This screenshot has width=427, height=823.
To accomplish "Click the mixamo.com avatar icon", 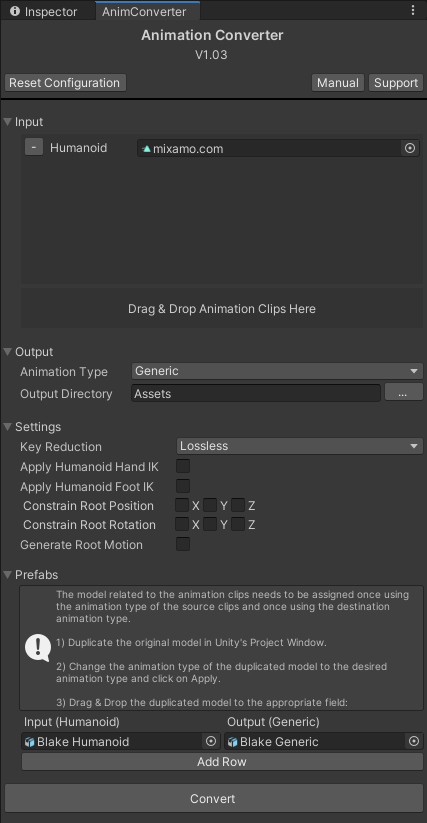I will tap(146, 149).
